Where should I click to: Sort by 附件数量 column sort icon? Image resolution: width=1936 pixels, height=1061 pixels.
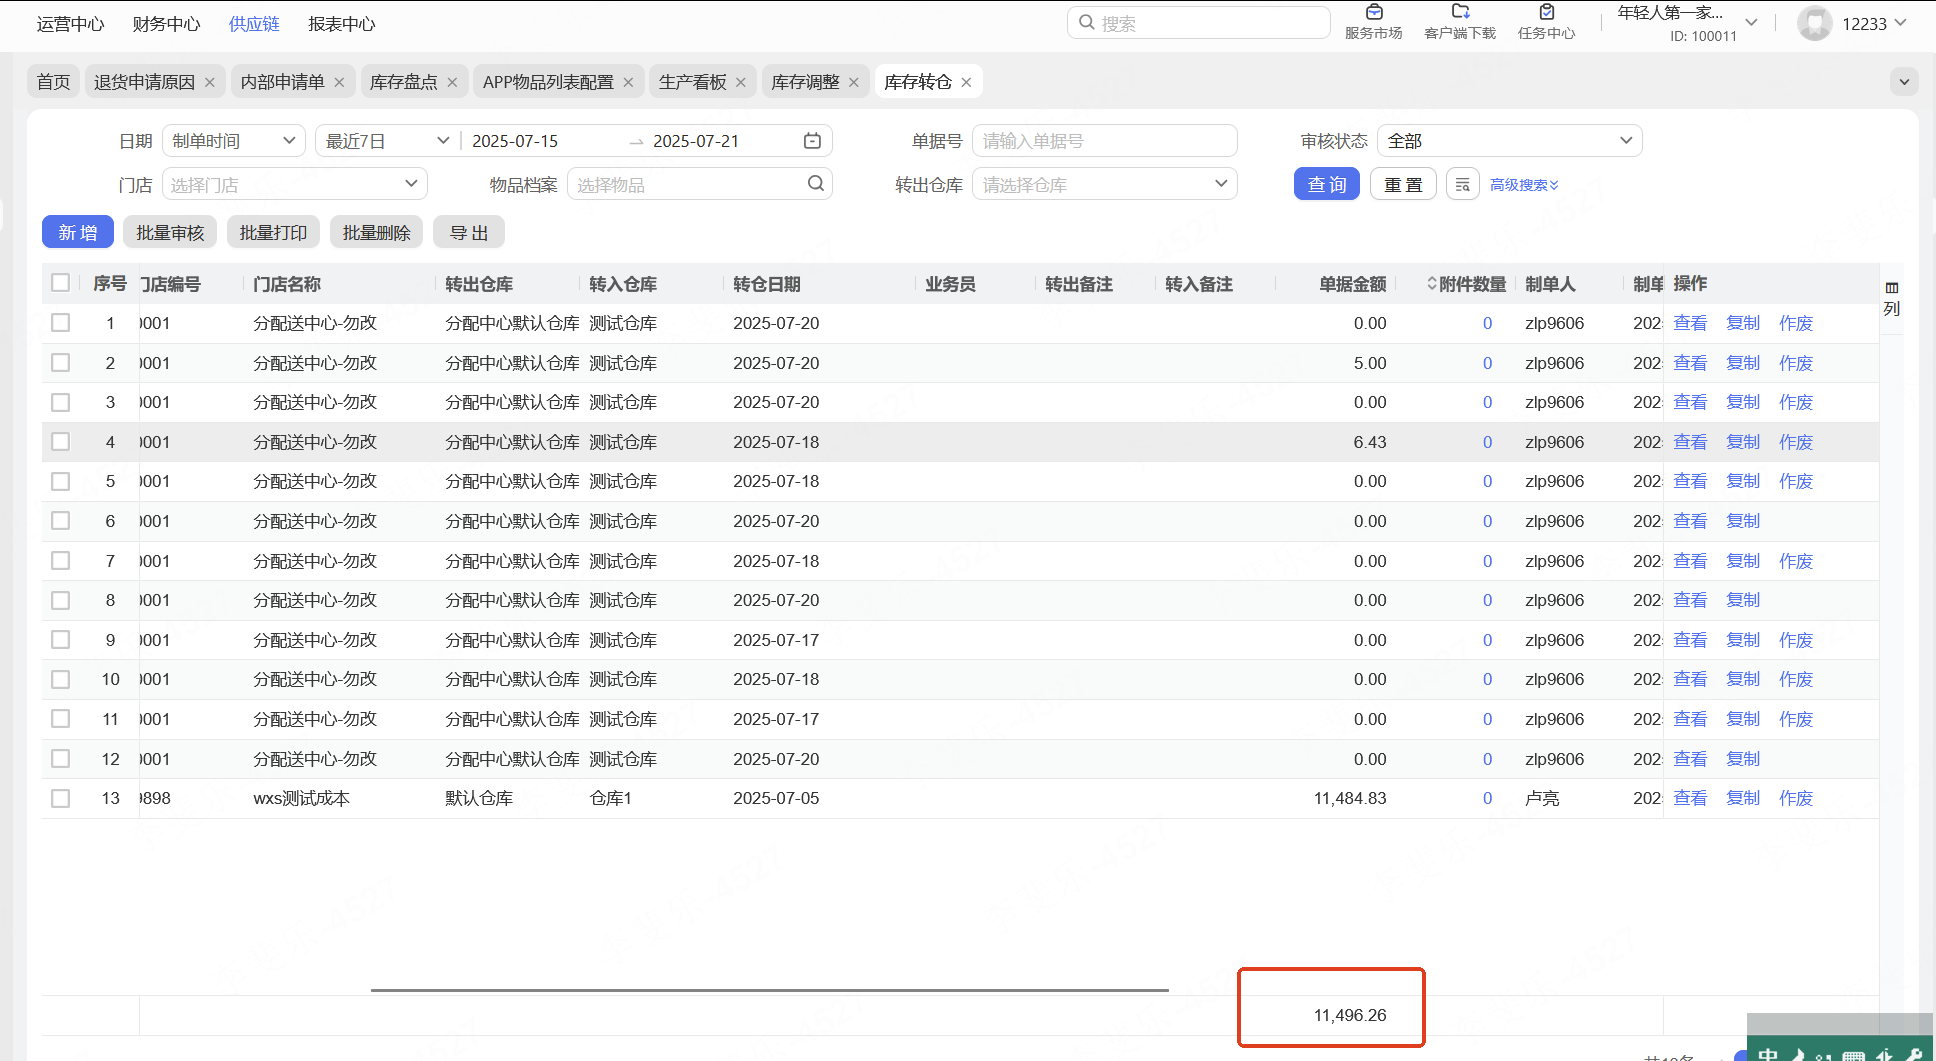(x=1432, y=284)
